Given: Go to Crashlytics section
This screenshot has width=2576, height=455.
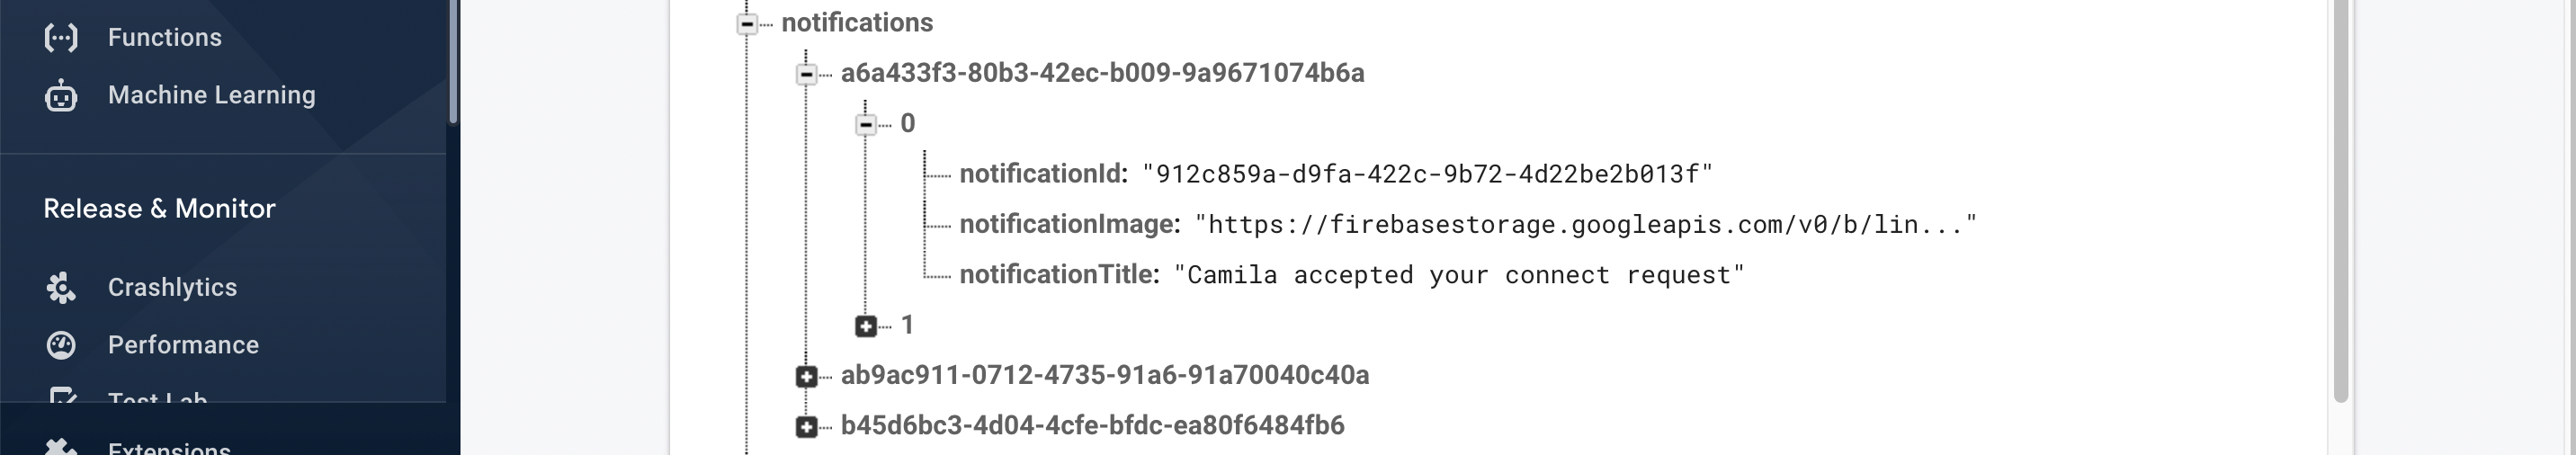Looking at the screenshot, I should (x=172, y=288).
